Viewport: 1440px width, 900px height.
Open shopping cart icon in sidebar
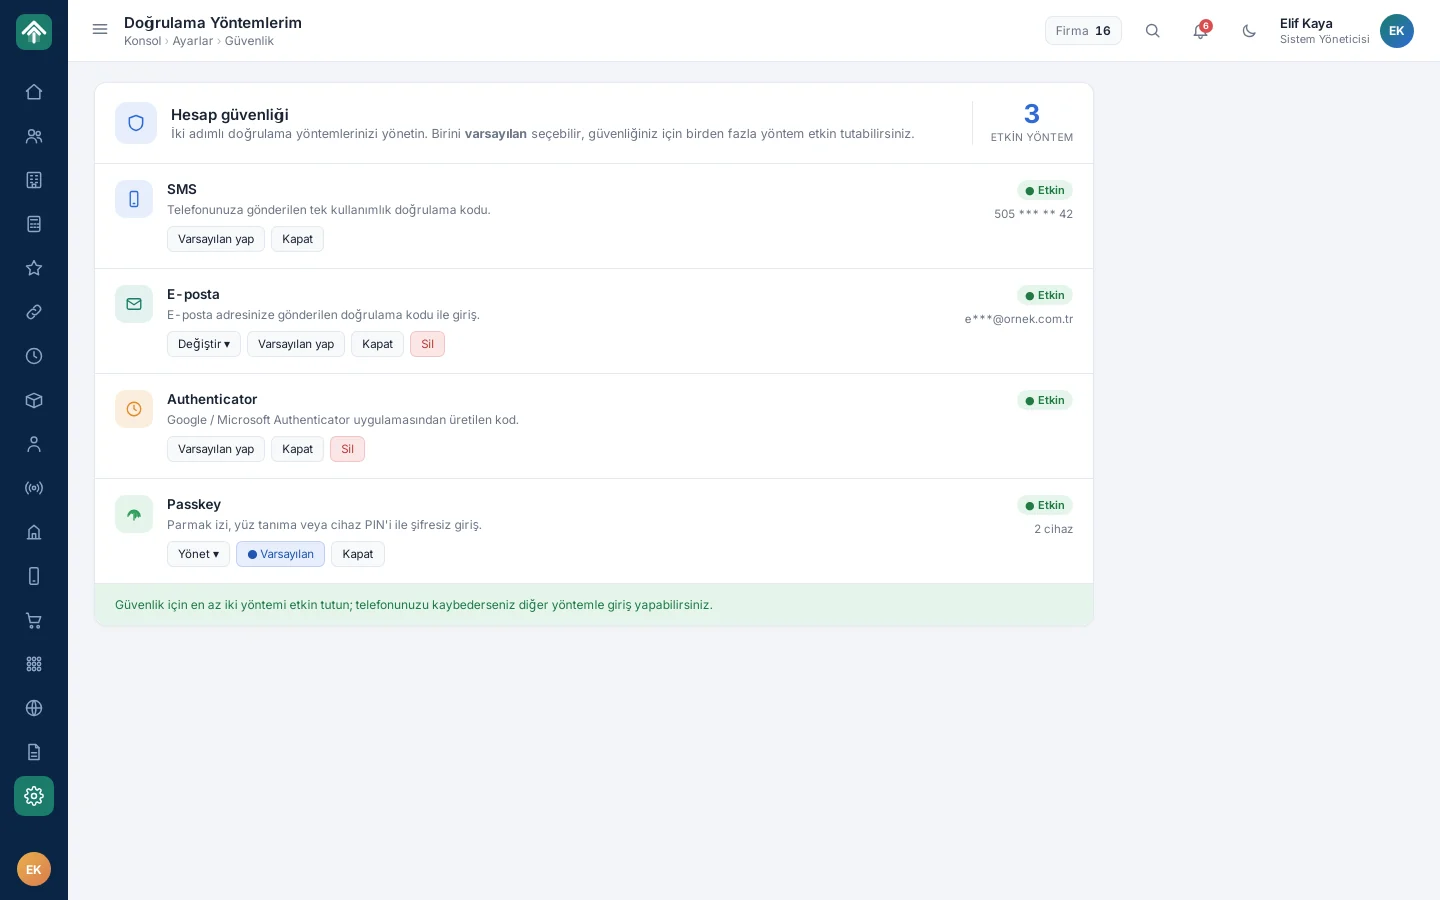[x=34, y=620]
